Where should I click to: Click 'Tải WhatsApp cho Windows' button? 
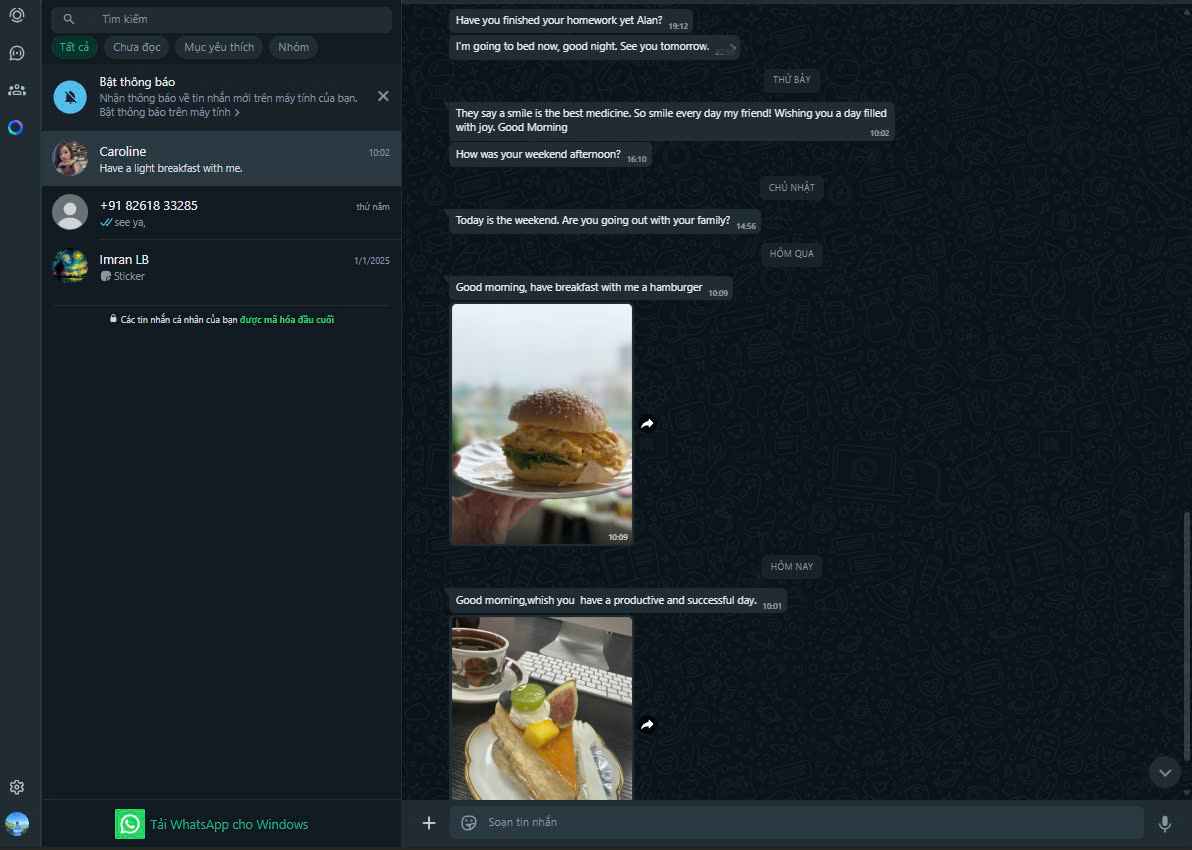click(x=212, y=824)
